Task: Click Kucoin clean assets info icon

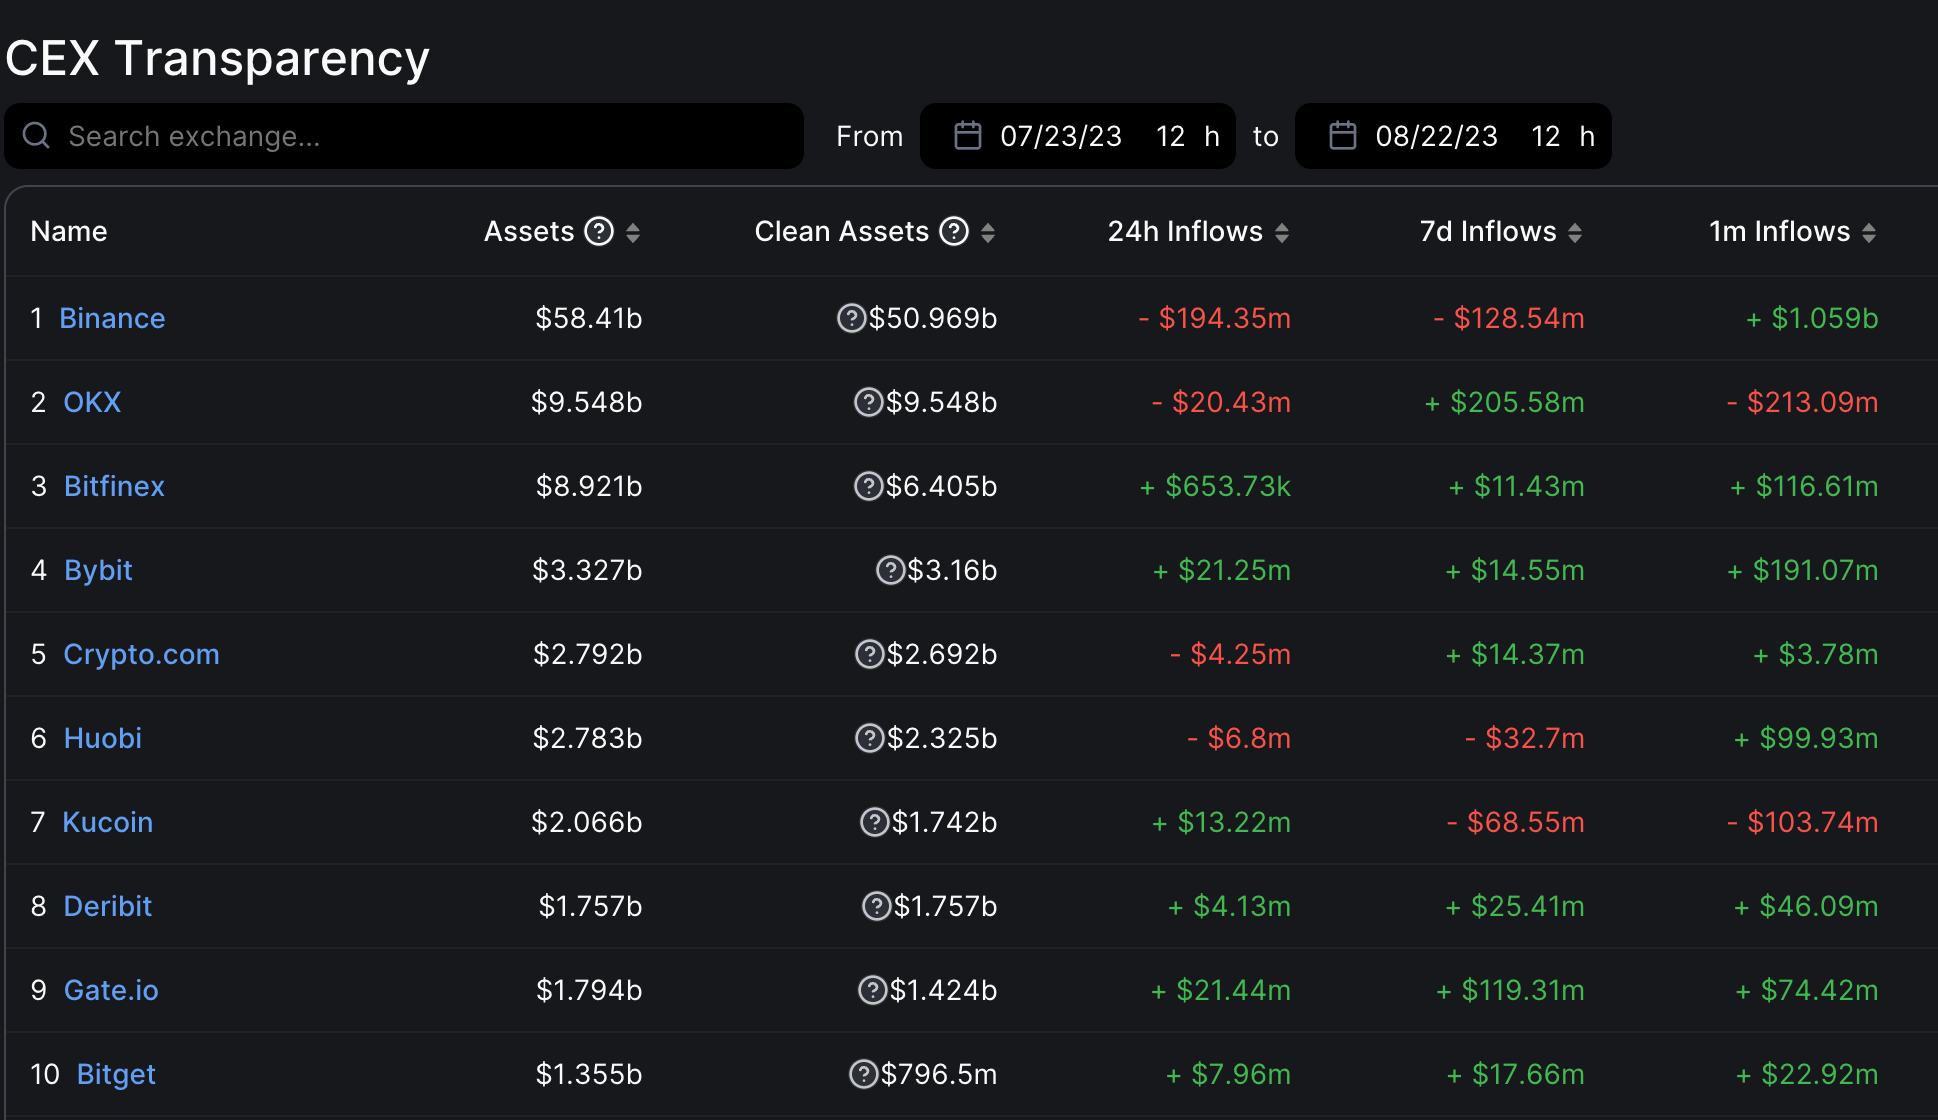Action: (x=875, y=822)
